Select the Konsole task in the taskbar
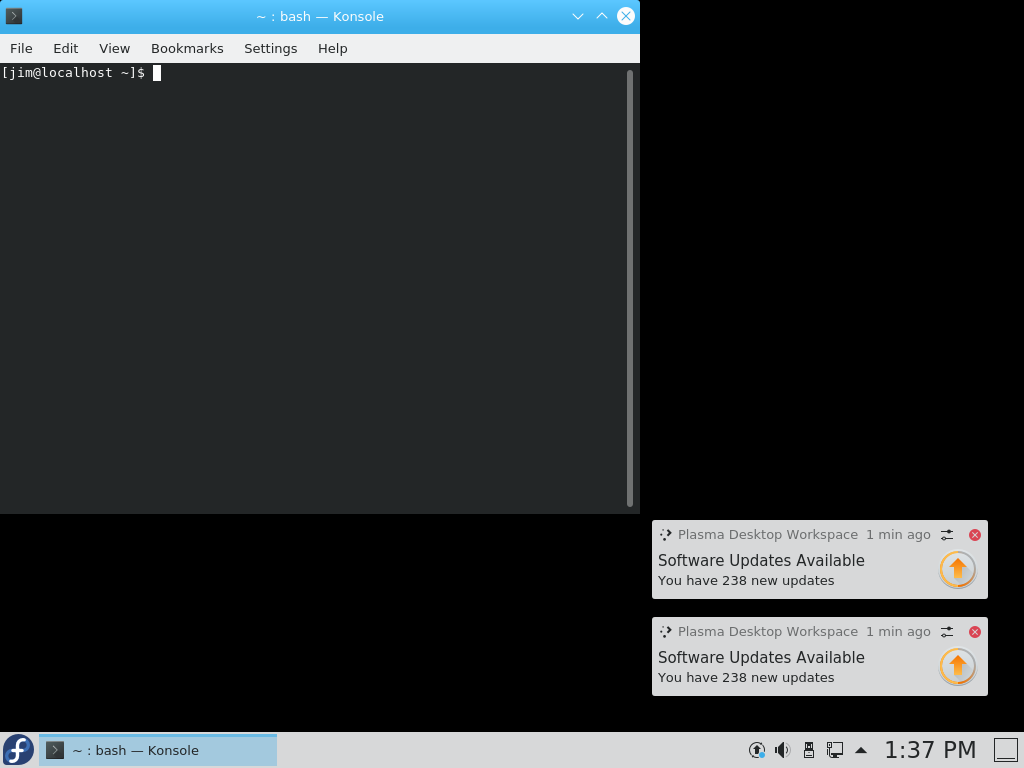1024x768 pixels. [158, 750]
